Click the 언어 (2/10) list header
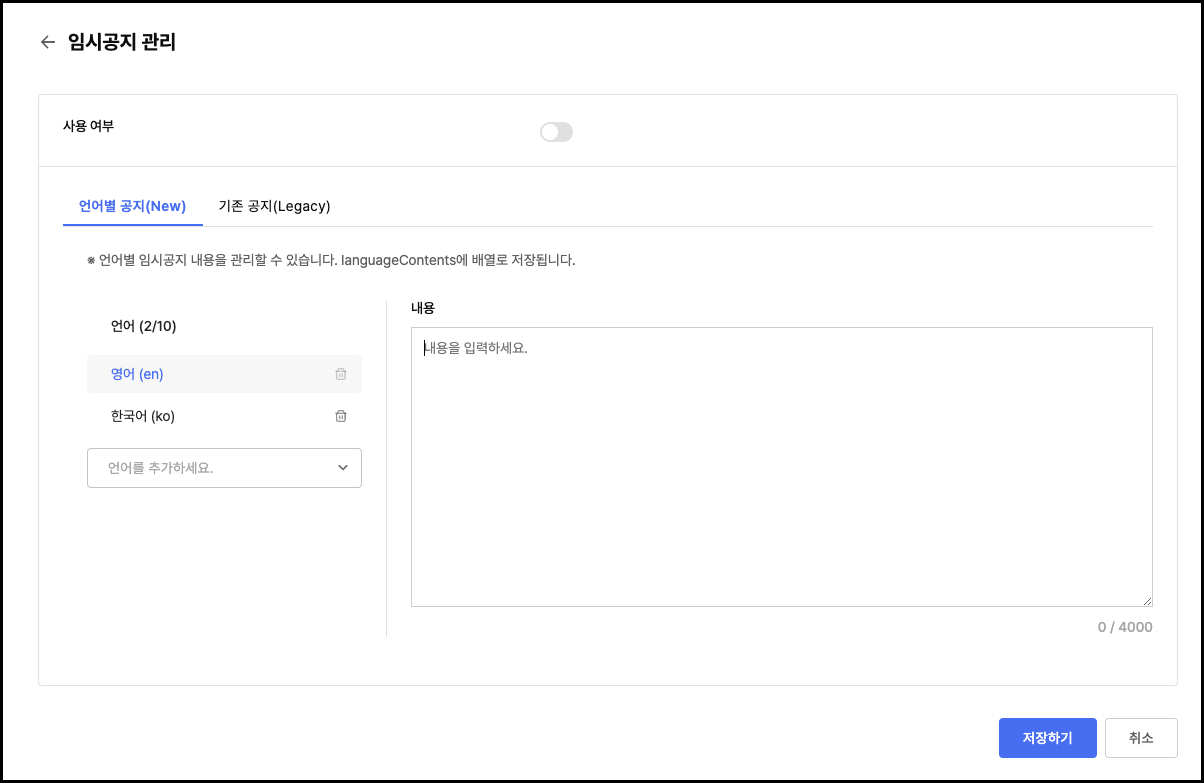The height and width of the screenshot is (783, 1204). click(143, 326)
